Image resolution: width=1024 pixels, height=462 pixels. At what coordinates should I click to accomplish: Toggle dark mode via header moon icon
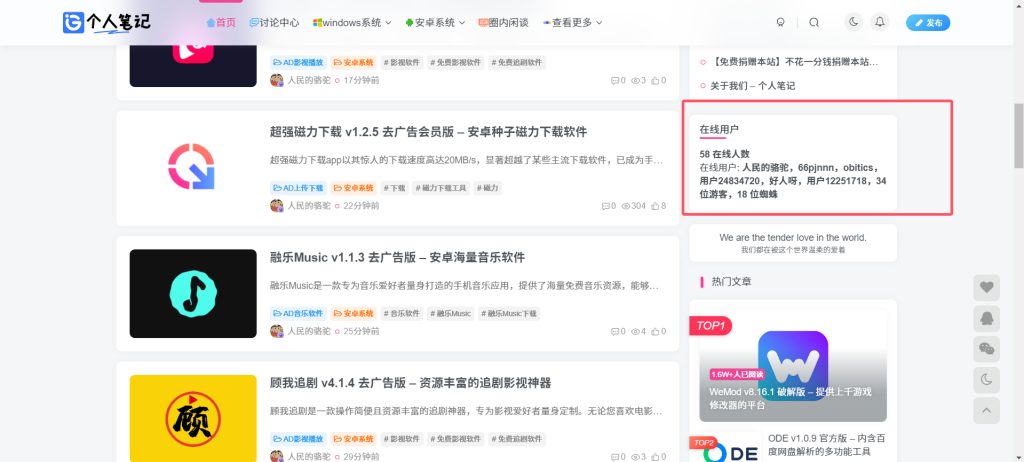click(x=853, y=22)
